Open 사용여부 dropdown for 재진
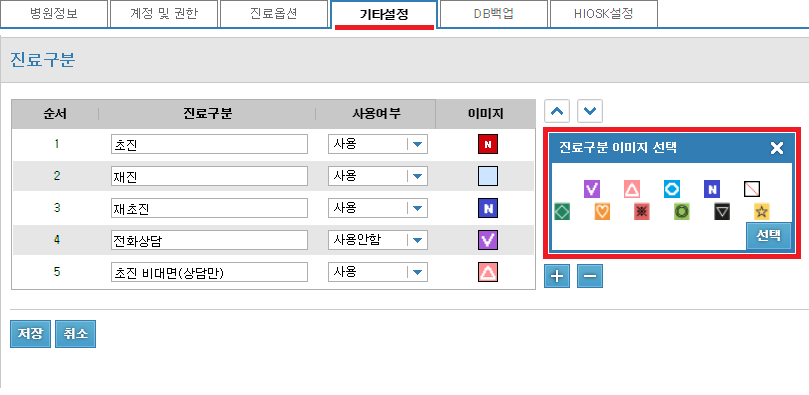 (378, 176)
